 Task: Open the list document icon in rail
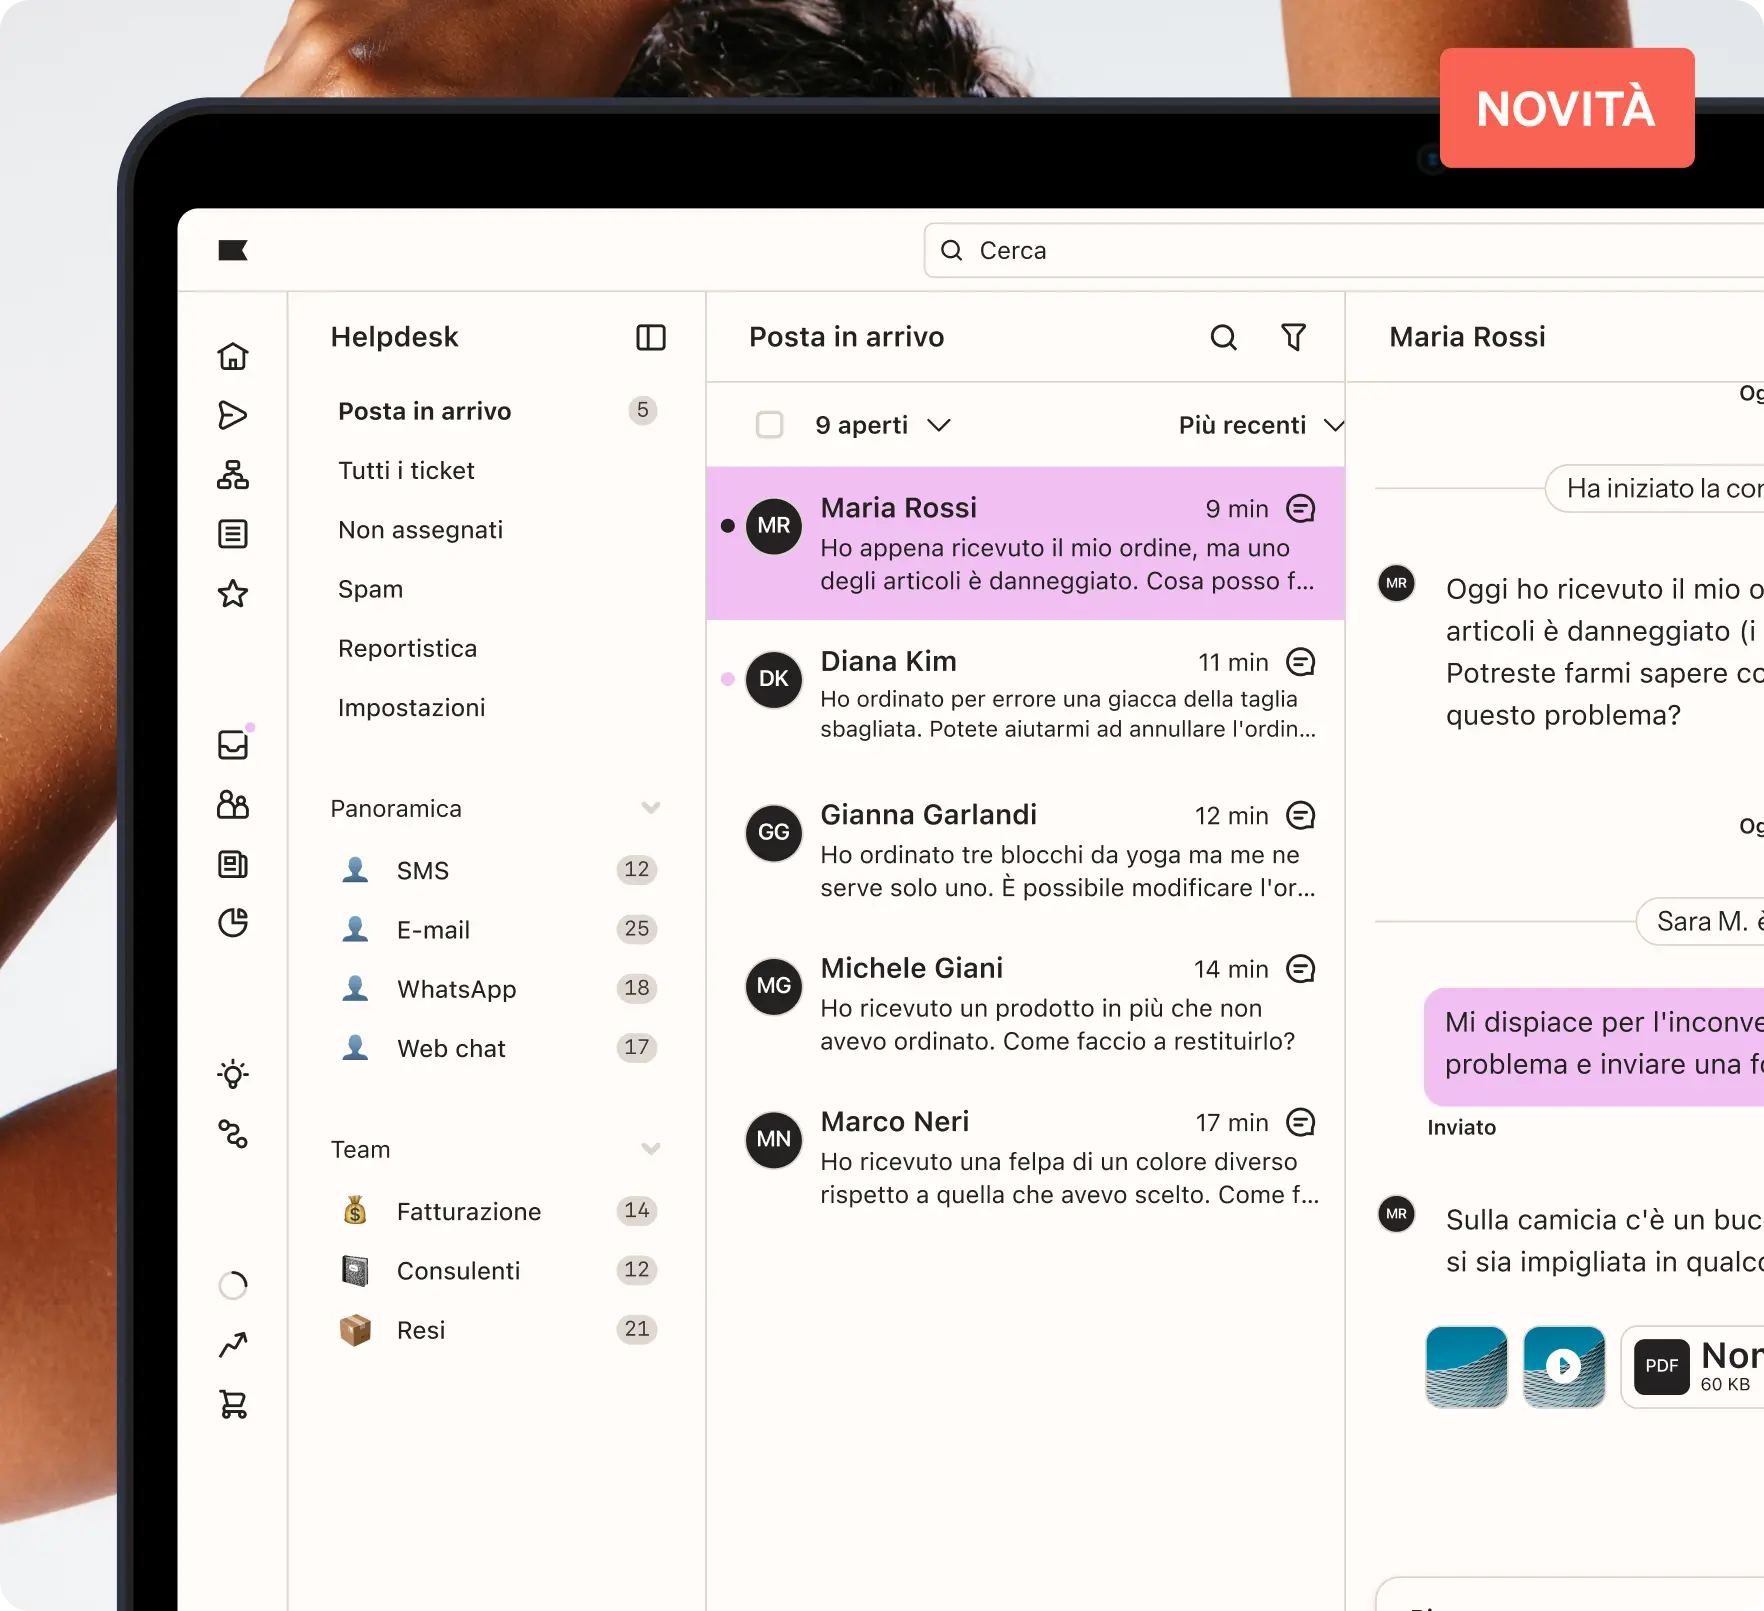pos(233,534)
